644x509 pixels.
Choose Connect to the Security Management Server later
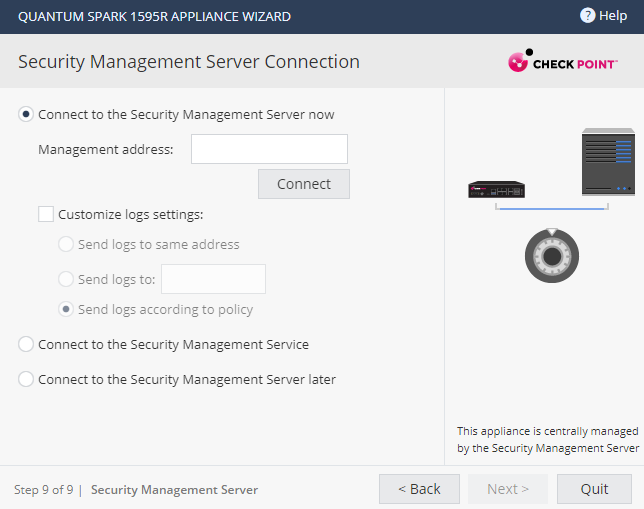coord(26,379)
